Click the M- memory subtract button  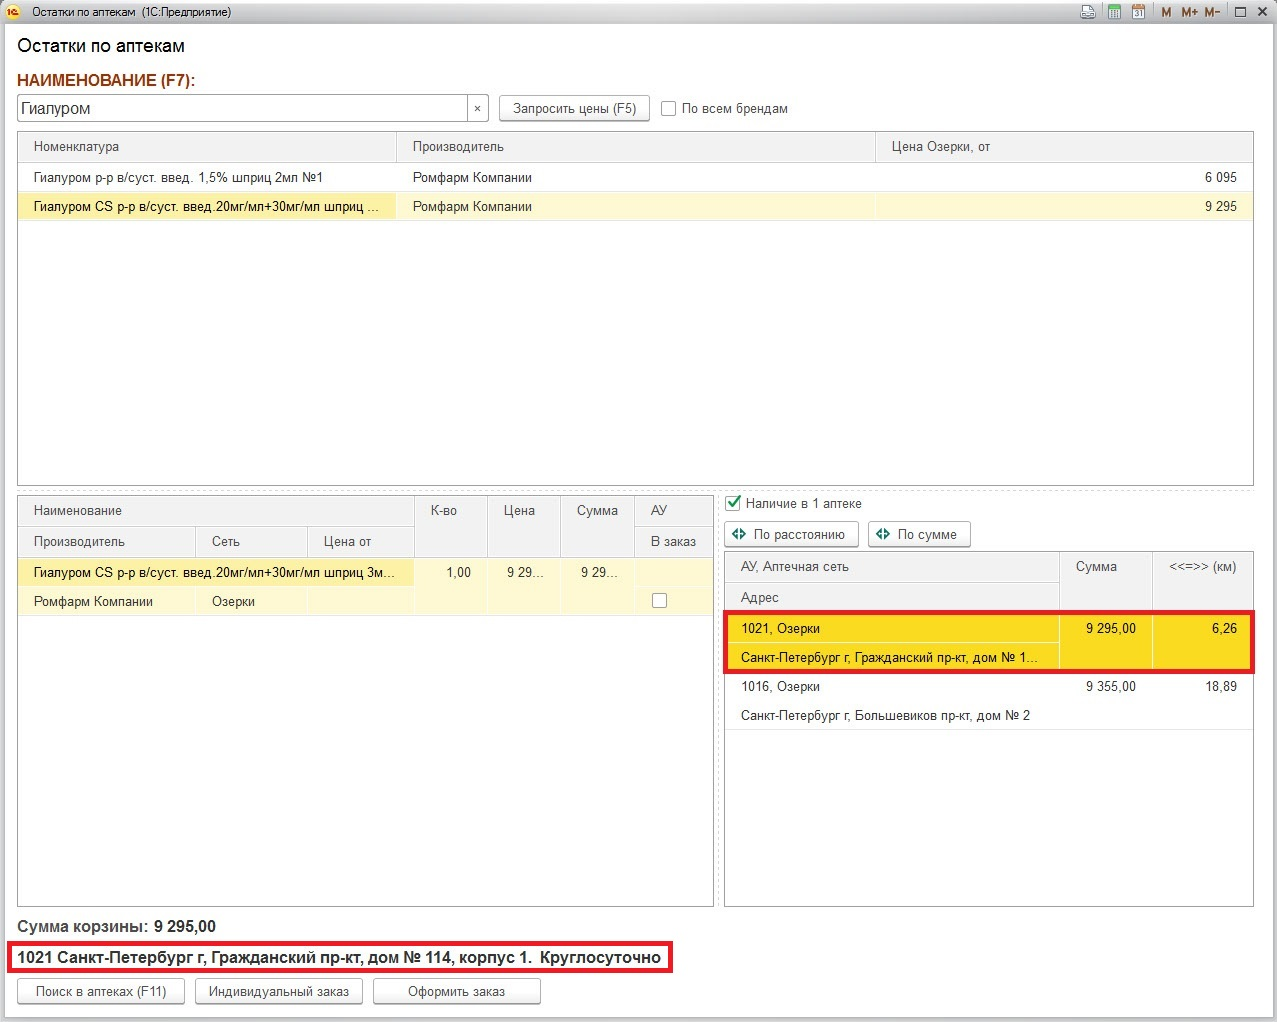(x=1211, y=12)
